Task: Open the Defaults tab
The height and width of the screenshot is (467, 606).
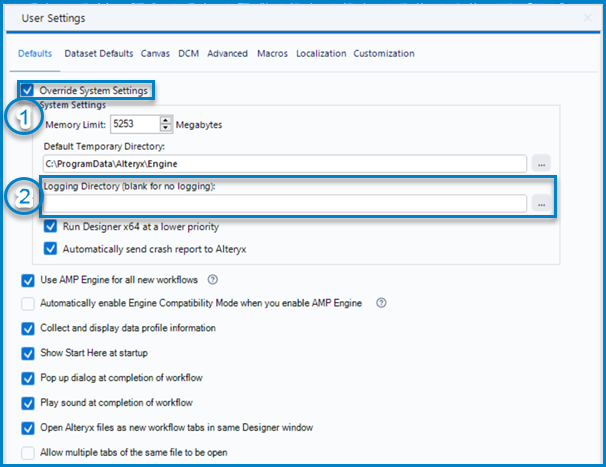Action: (35, 53)
